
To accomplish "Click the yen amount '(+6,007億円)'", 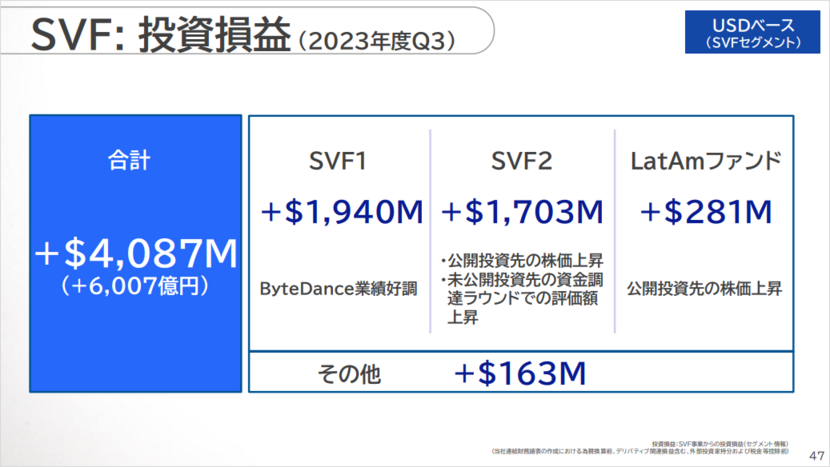I will [136, 286].
